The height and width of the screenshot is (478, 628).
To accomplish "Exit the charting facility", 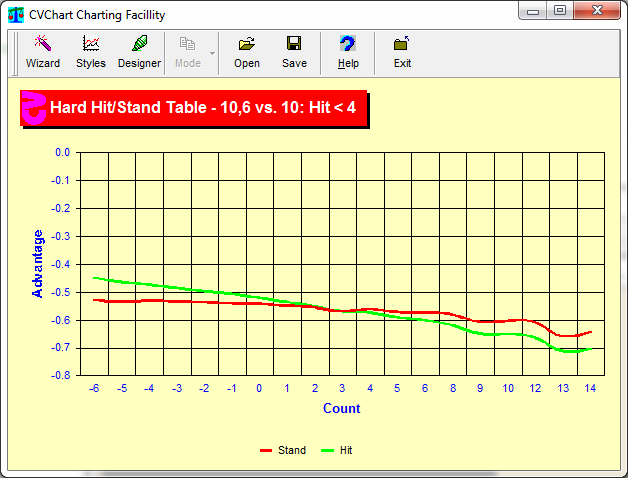I will (x=402, y=52).
